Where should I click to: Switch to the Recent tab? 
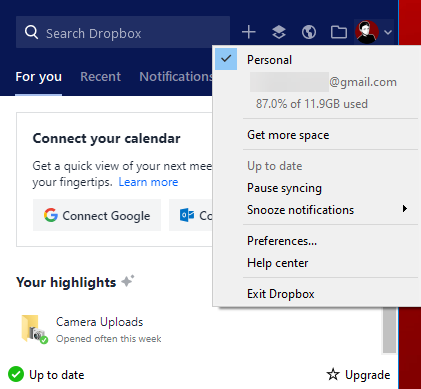[x=100, y=77]
